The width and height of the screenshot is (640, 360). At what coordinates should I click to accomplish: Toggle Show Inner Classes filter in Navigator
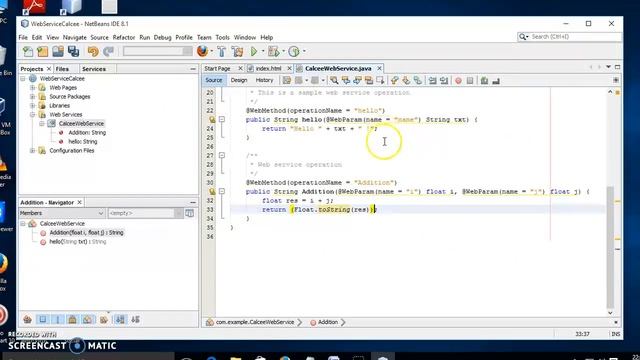coord(87,320)
